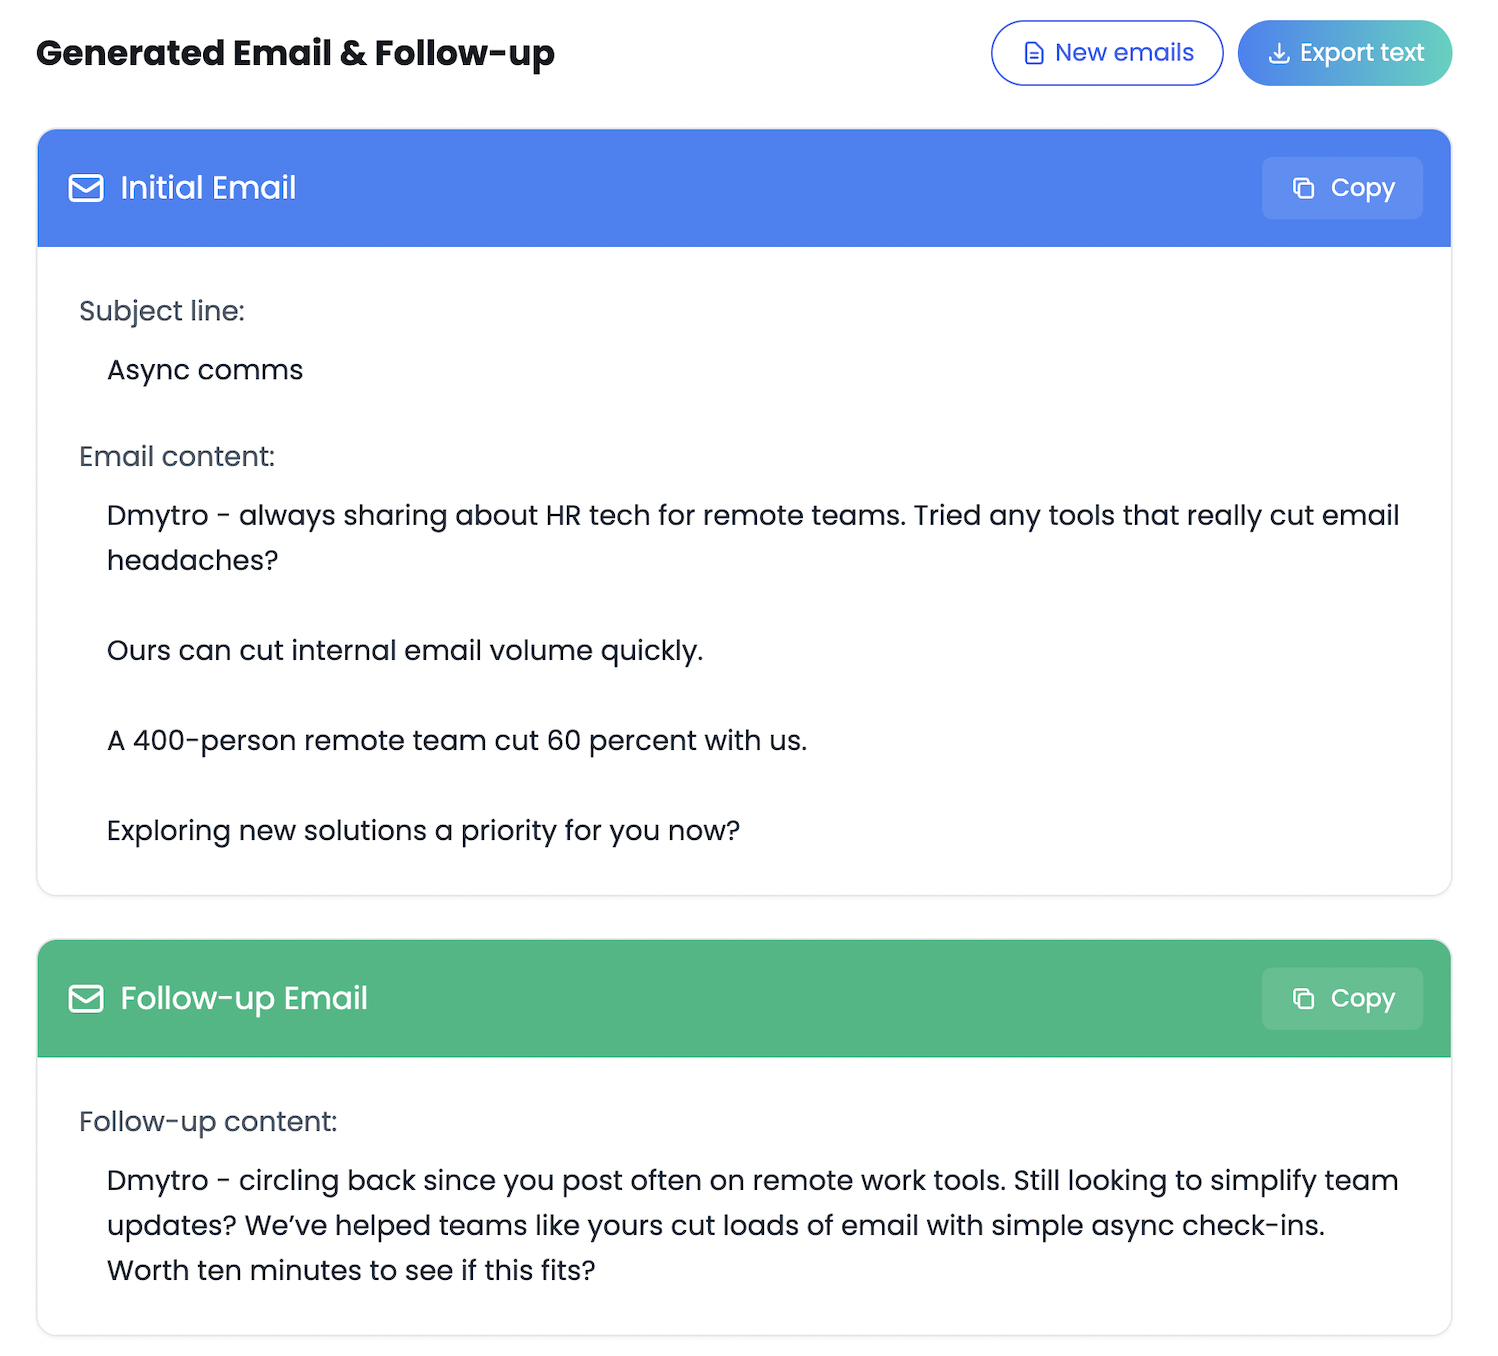Click the Export text button
Screen dimensions: 1498x1356
pos(1344,53)
